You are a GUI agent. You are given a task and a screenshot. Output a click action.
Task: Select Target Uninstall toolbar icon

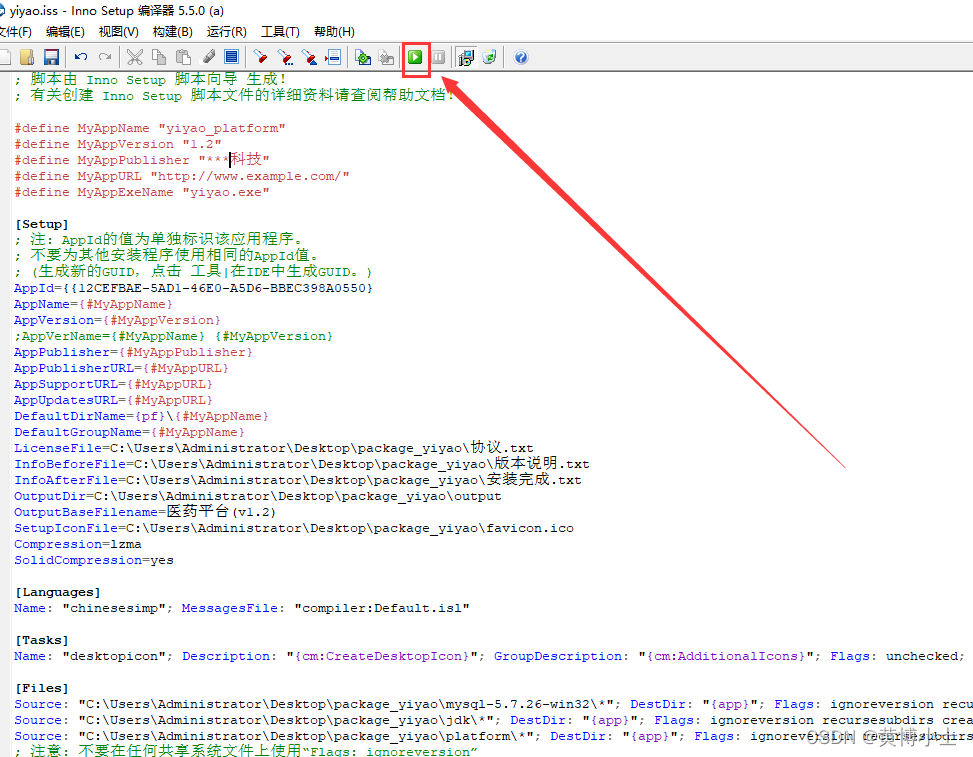(x=490, y=57)
